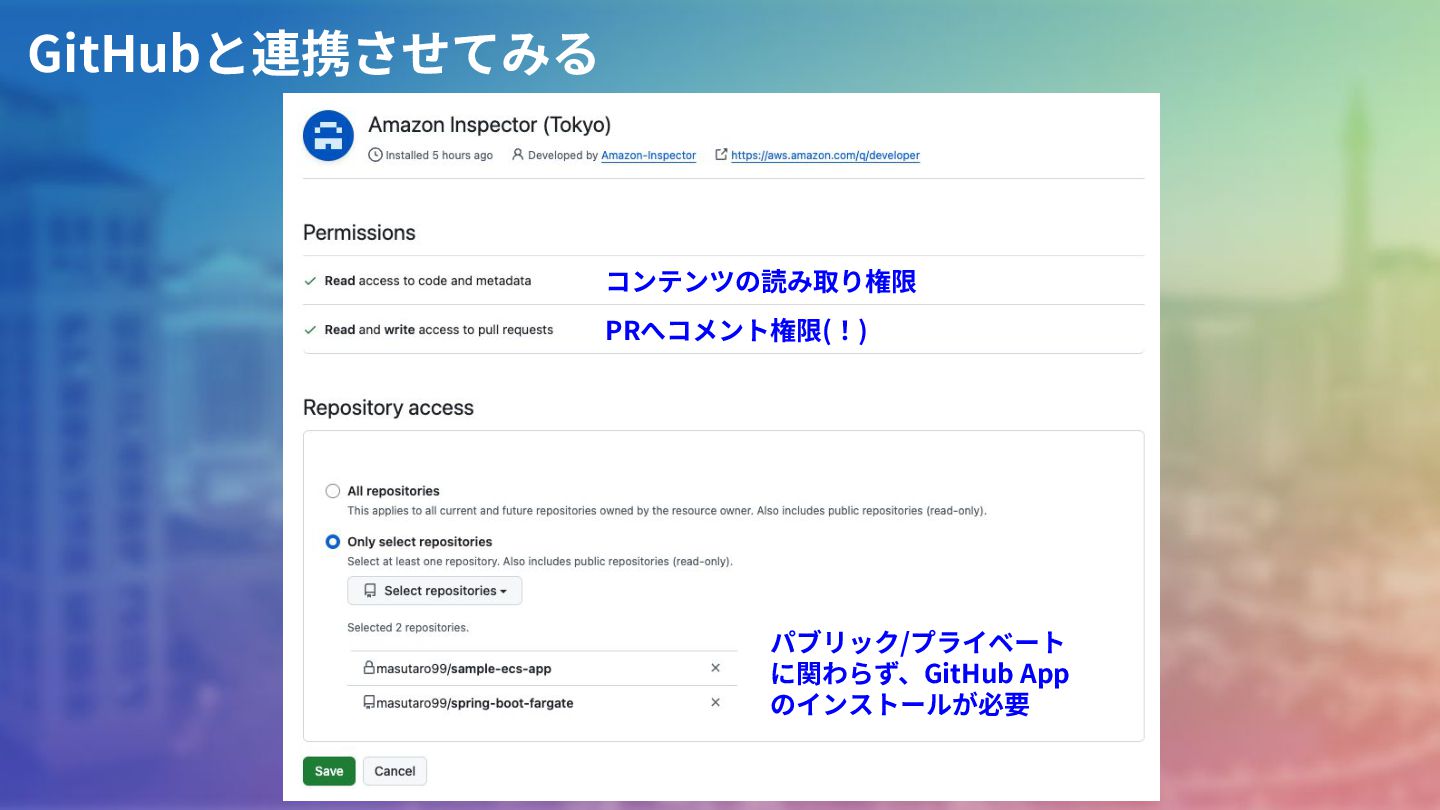Open the Select repositories dropdown
Viewport: 1440px width, 810px height.
(435, 591)
